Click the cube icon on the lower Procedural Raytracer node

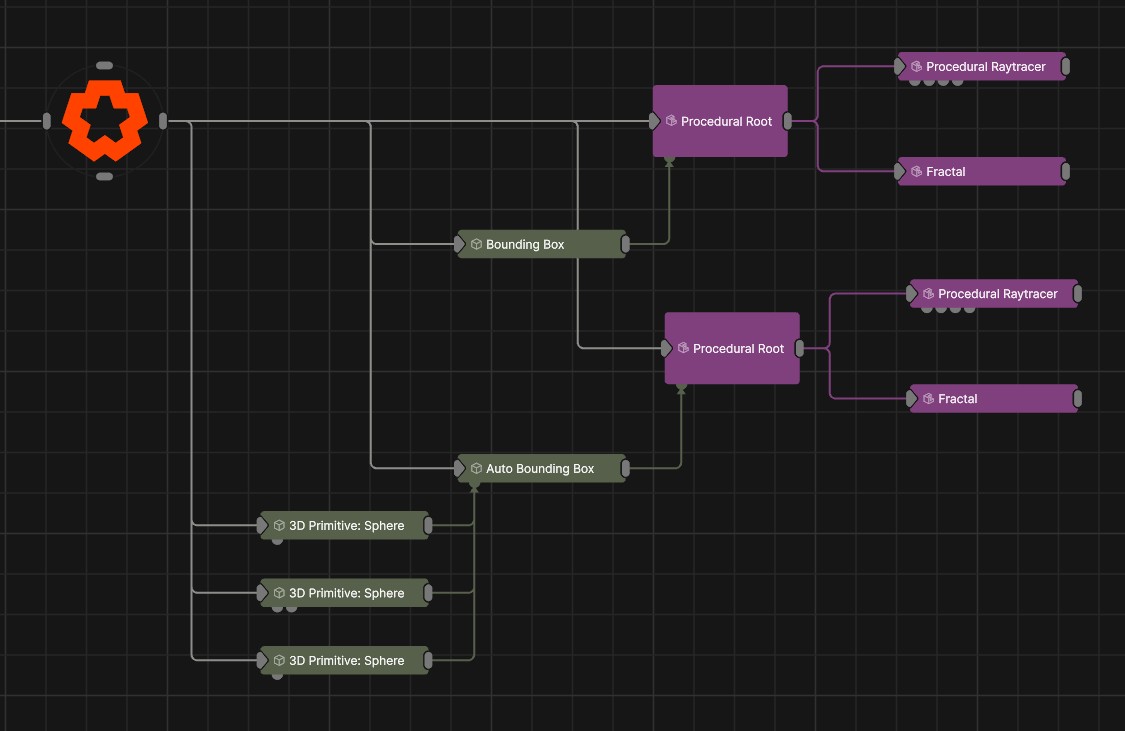click(x=926, y=293)
